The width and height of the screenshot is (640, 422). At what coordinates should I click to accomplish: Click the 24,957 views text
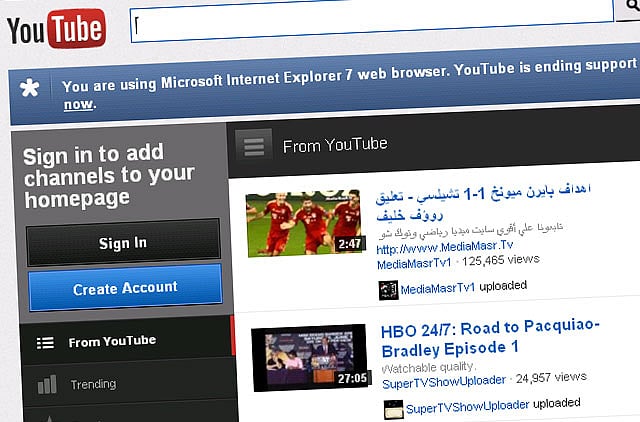(x=551, y=378)
